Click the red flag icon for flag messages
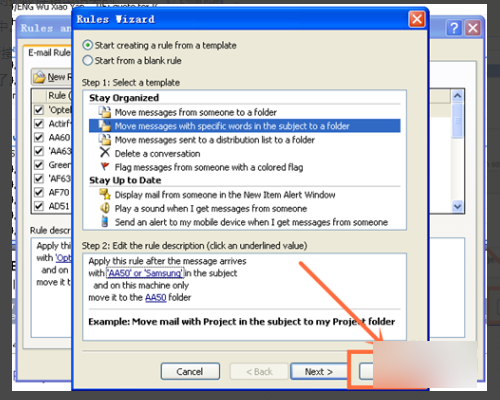 pyautogui.click(x=105, y=166)
